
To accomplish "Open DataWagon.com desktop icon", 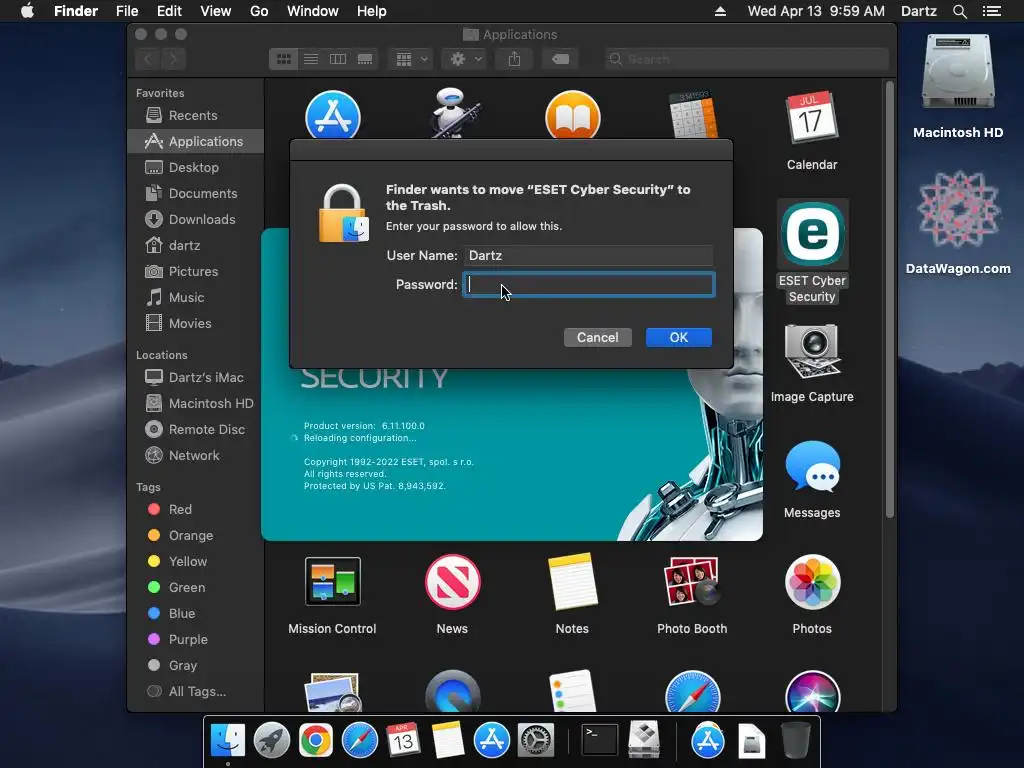I will (958, 209).
